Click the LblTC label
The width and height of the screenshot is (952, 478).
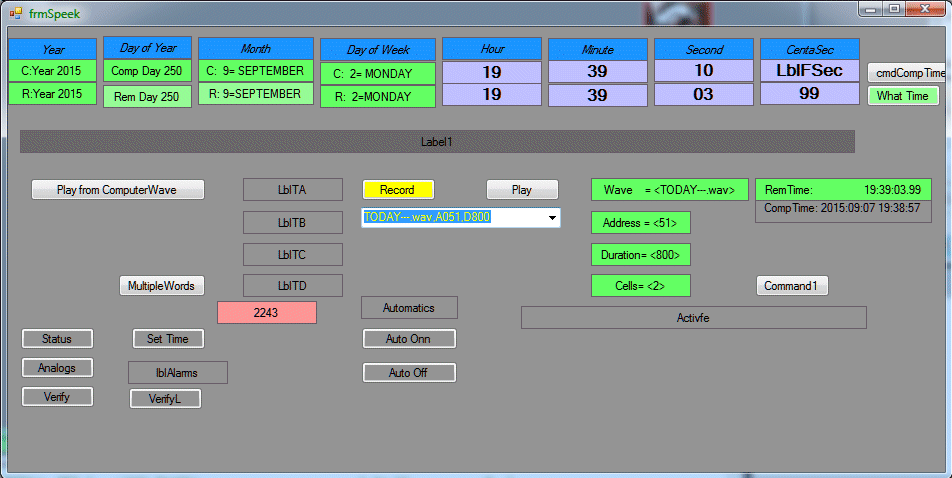(x=293, y=254)
